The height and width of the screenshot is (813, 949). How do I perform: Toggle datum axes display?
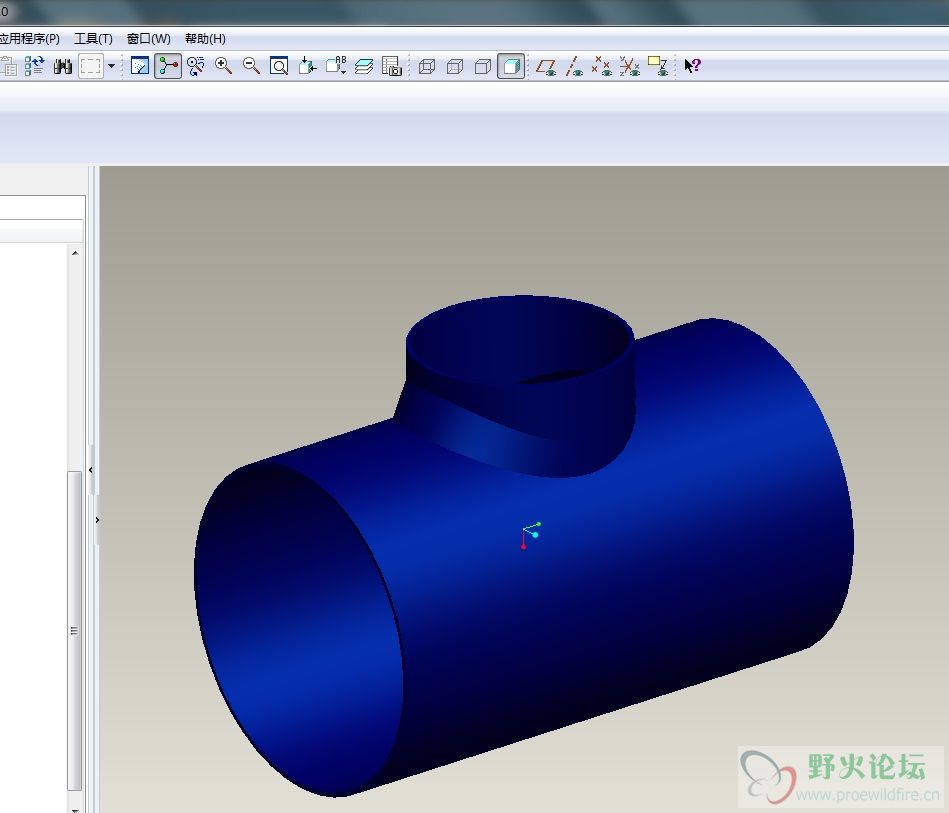click(574, 66)
